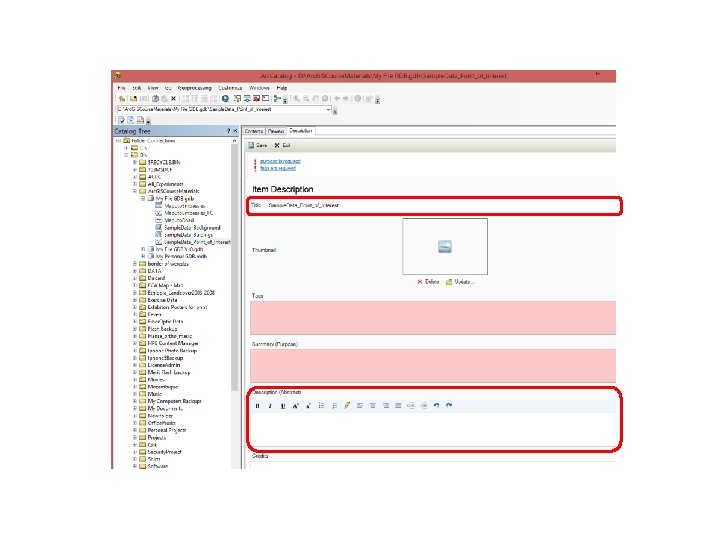Collapse the Folder Connections node
The height and width of the screenshot is (540, 720).
point(119,141)
